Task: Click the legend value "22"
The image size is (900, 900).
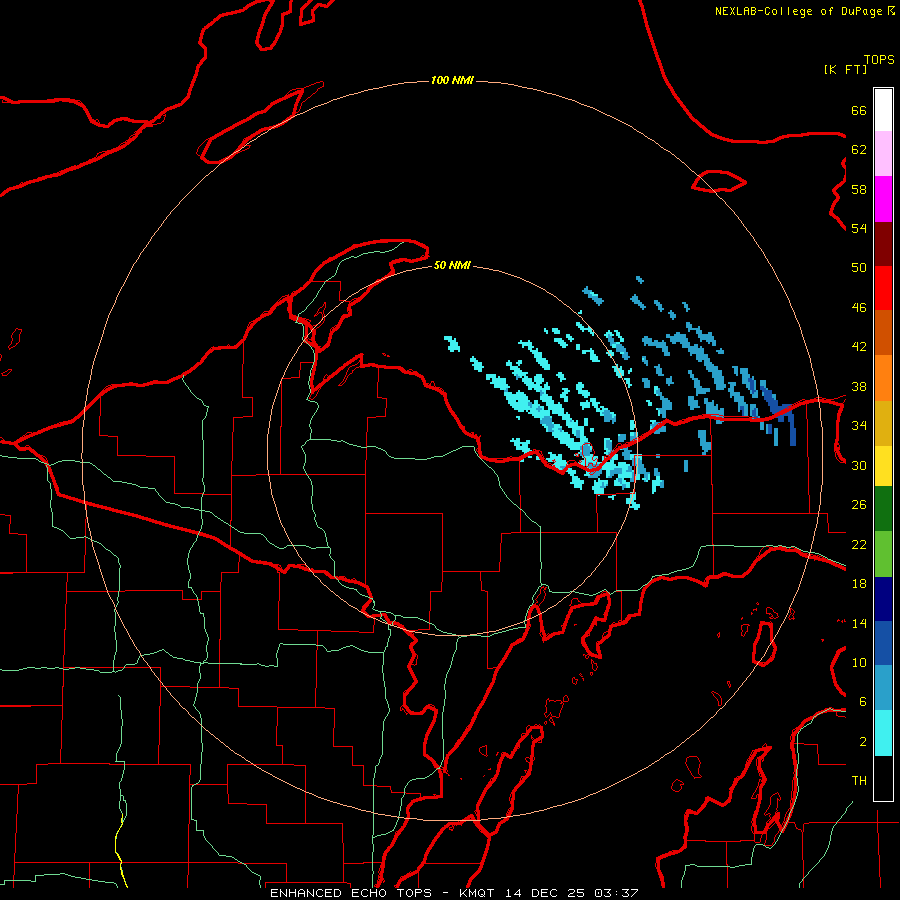Action: [859, 544]
